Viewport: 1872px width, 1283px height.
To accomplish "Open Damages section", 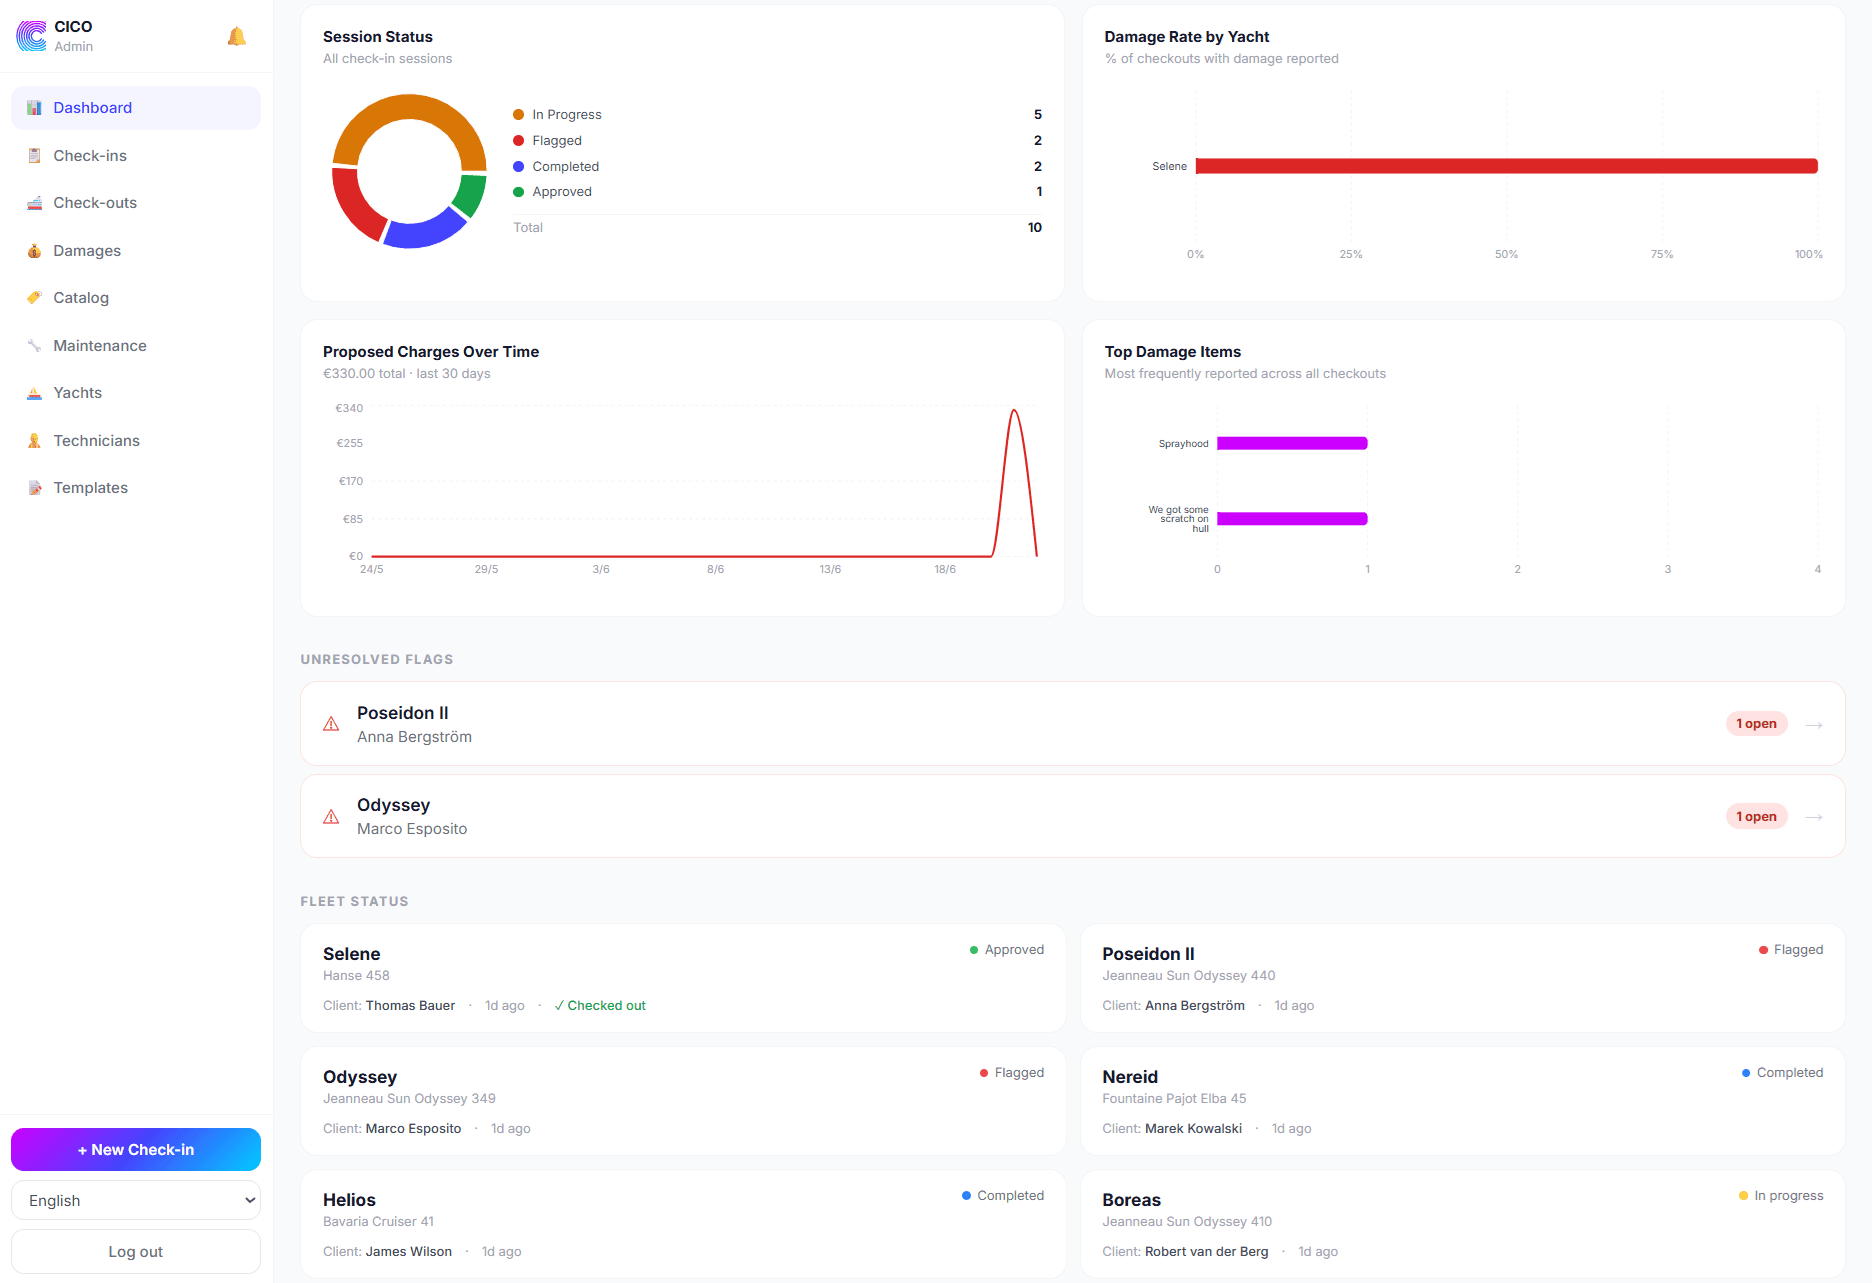I will pos(136,251).
